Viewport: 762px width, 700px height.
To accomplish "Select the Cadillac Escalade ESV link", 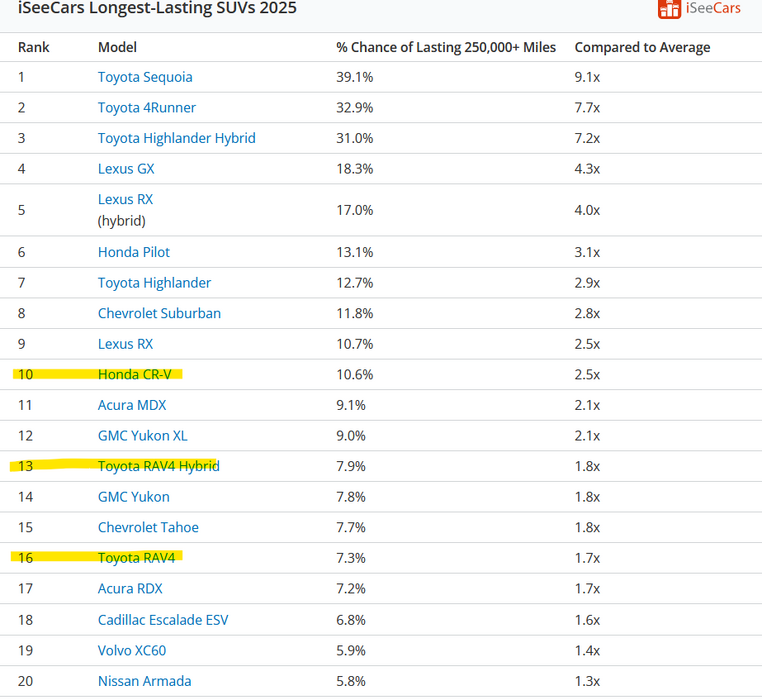I will tap(163, 620).
